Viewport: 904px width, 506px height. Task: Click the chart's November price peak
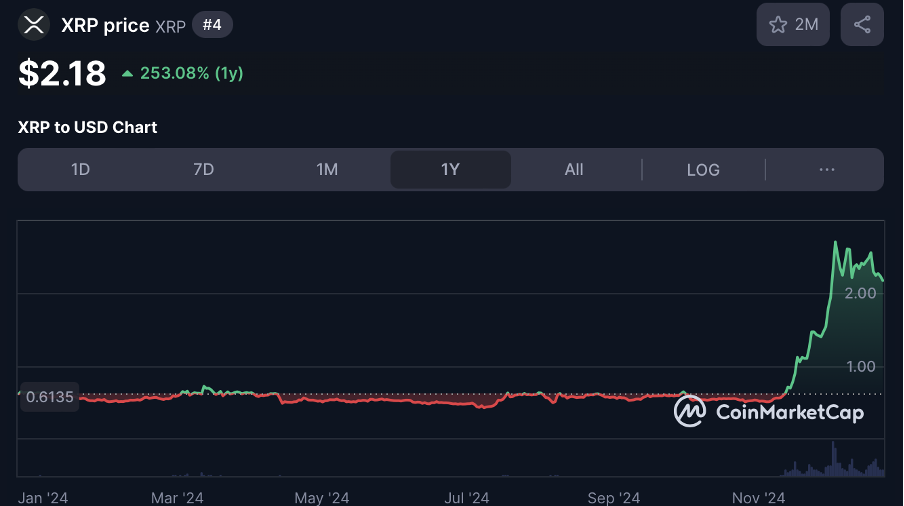(x=835, y=243)
